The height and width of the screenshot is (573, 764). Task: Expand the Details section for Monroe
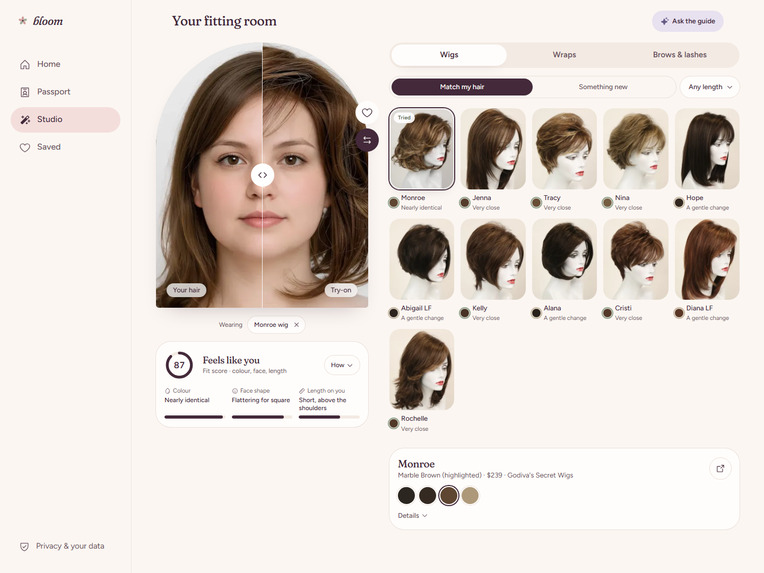tap(412, 516)
